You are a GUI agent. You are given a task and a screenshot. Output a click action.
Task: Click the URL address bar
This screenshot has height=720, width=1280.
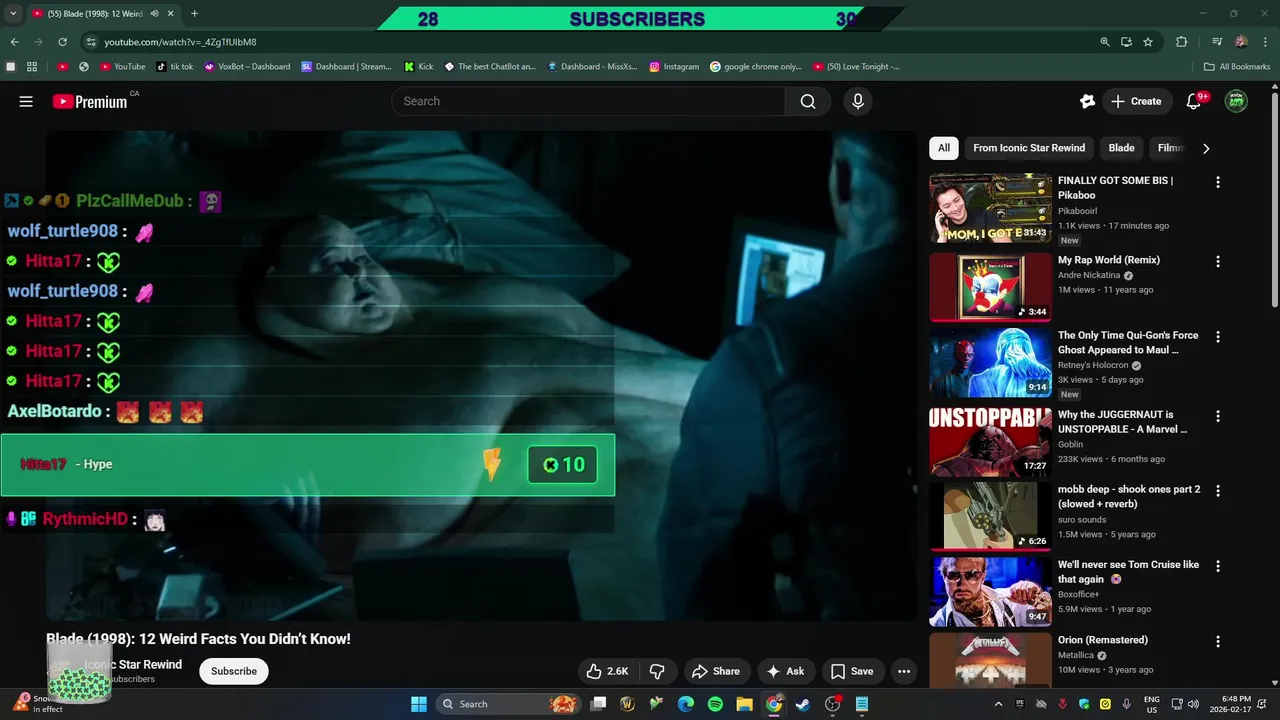(x=590, y=42)
